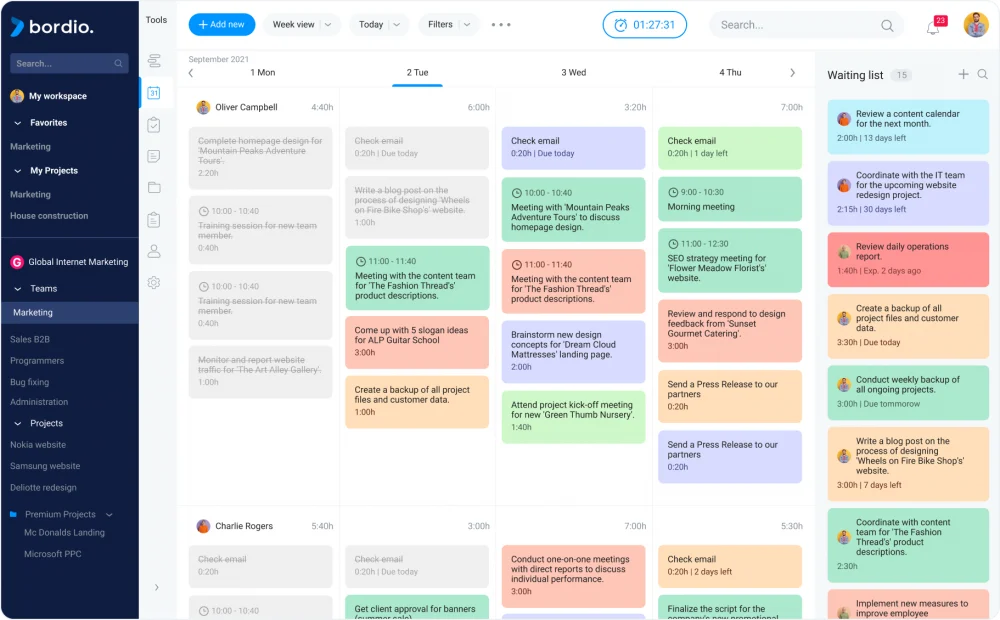
Task: Click the timer 01:27:31 button
Action: click(645, 25)
